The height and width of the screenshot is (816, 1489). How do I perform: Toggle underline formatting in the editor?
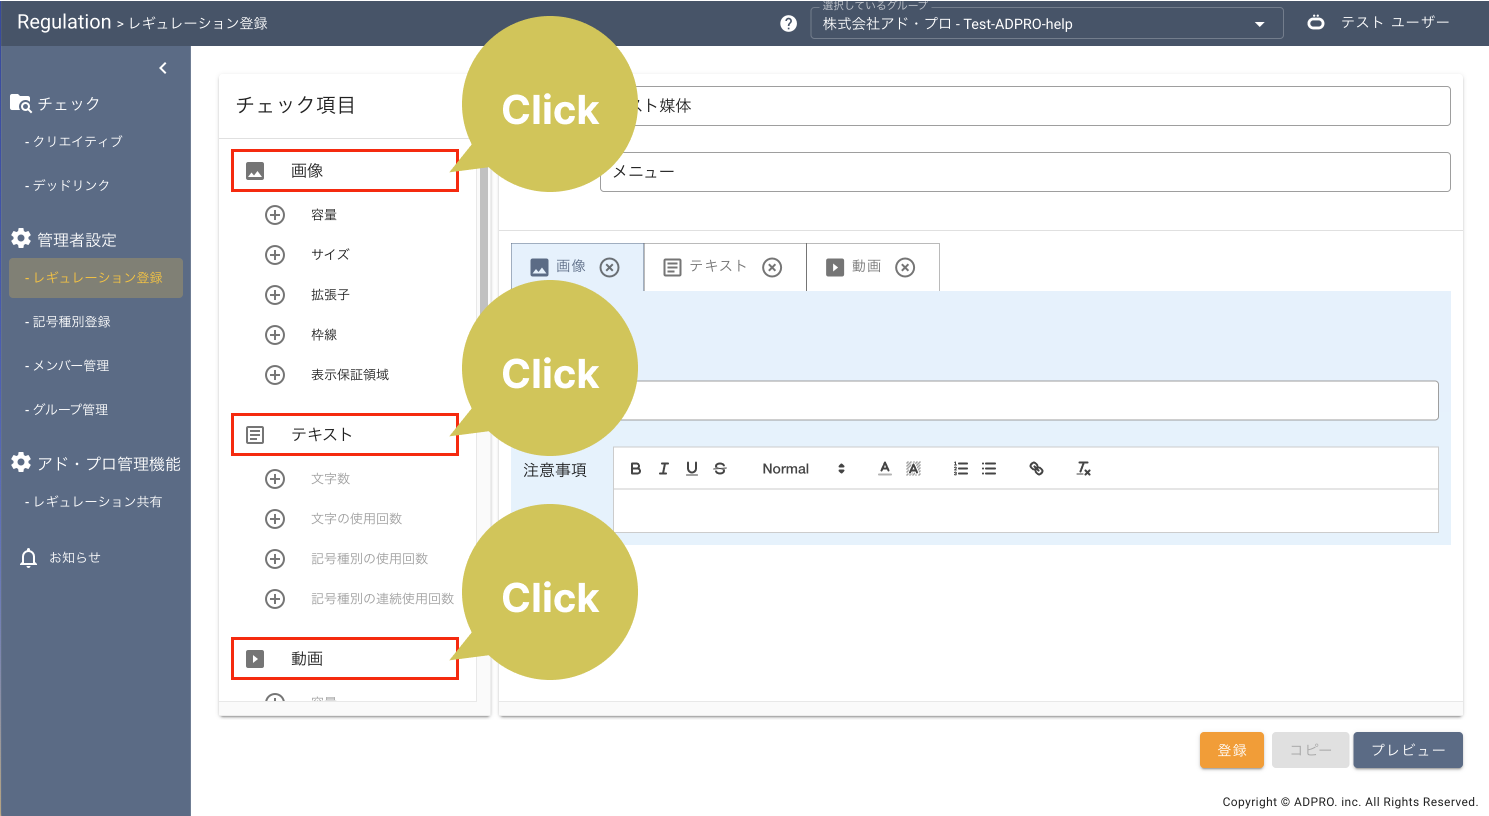[691, 469]
